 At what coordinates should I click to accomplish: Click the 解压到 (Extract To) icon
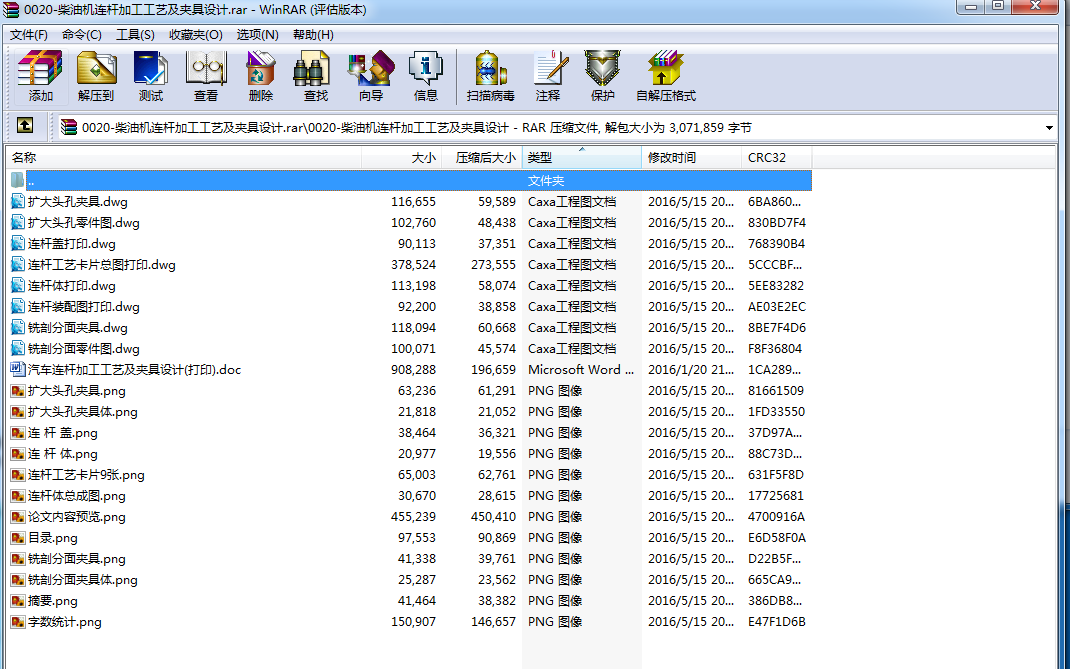coord(96,76)
